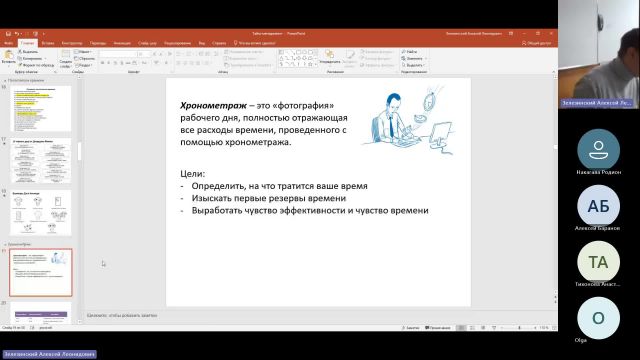Click the Notes (Заметки) button in status bar
Viewport: 640px width, 360px height.
click(410, 328)
